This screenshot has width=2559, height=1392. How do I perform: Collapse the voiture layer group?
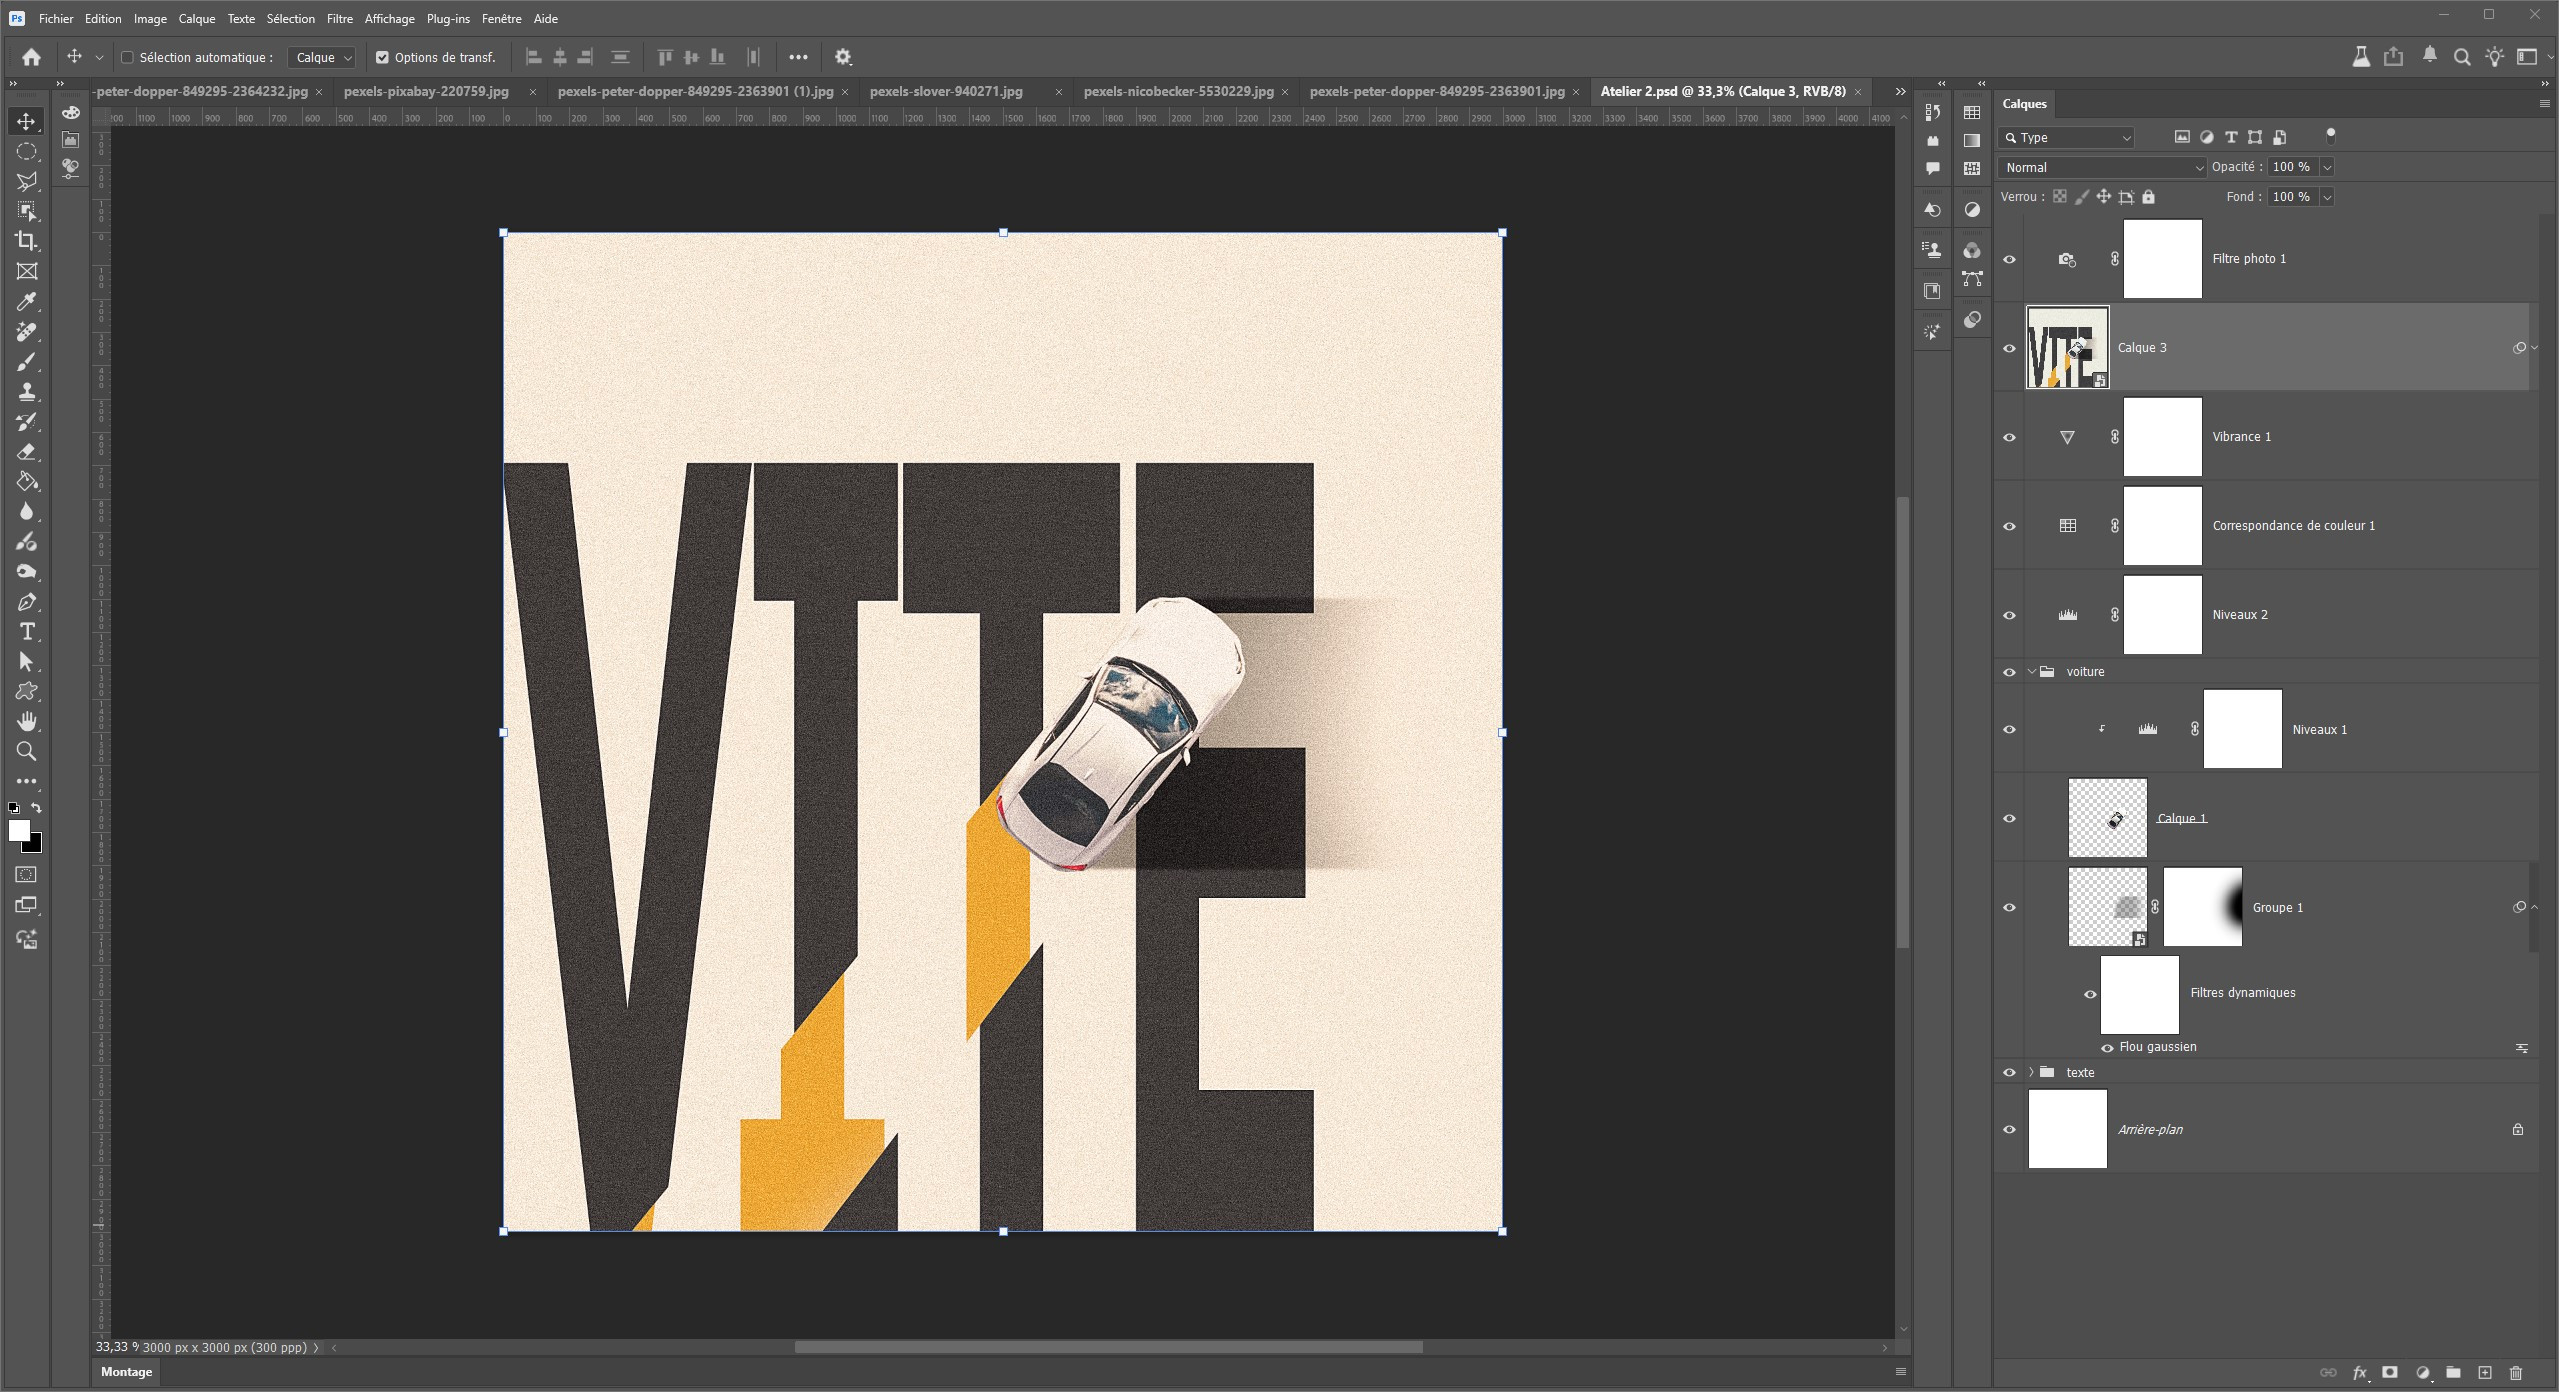(2031, 672)
